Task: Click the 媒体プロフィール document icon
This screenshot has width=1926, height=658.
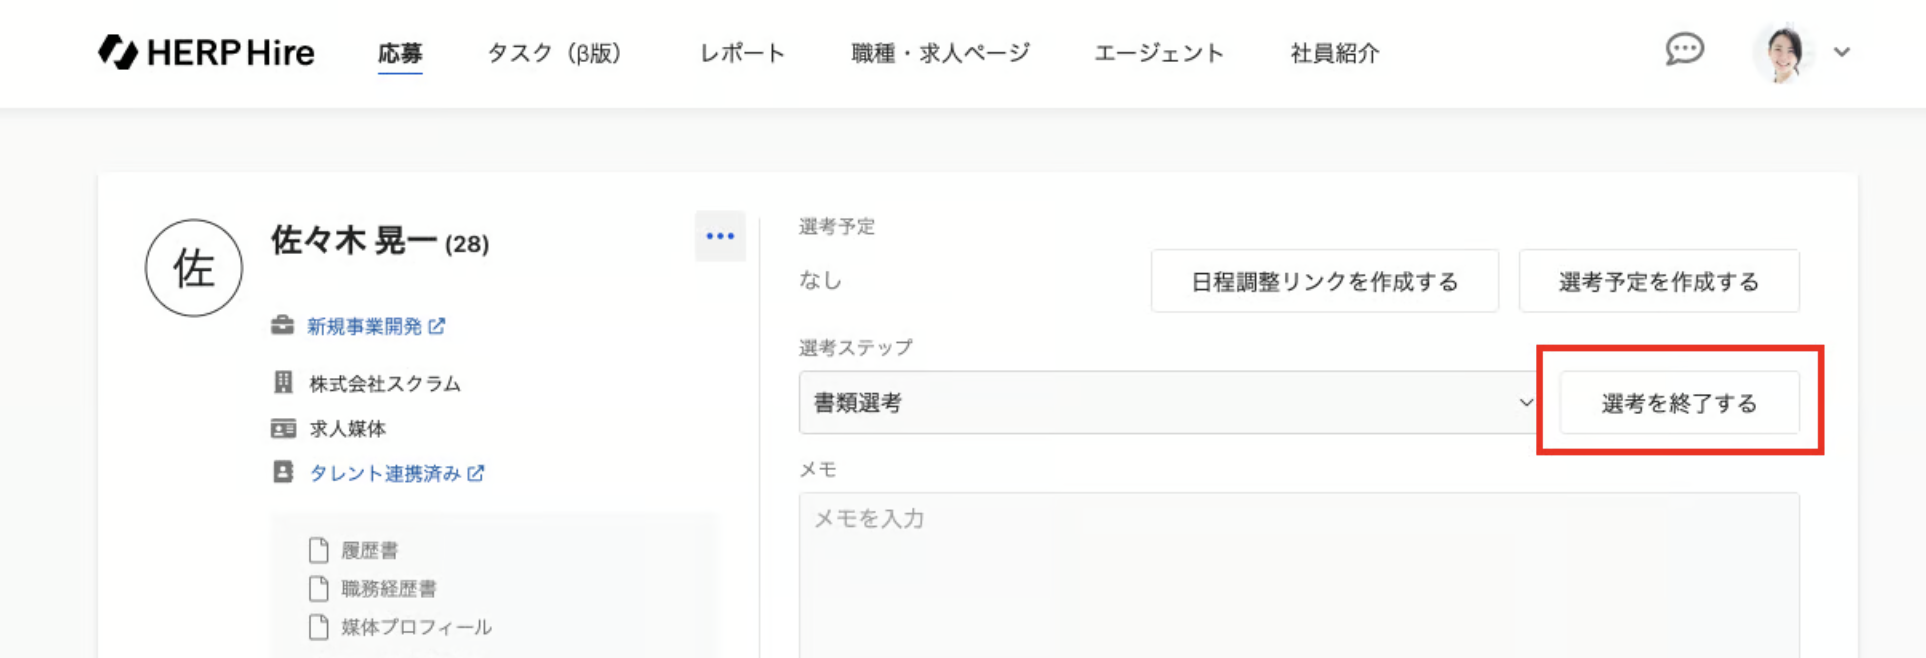Action: (x=319, y=627)
